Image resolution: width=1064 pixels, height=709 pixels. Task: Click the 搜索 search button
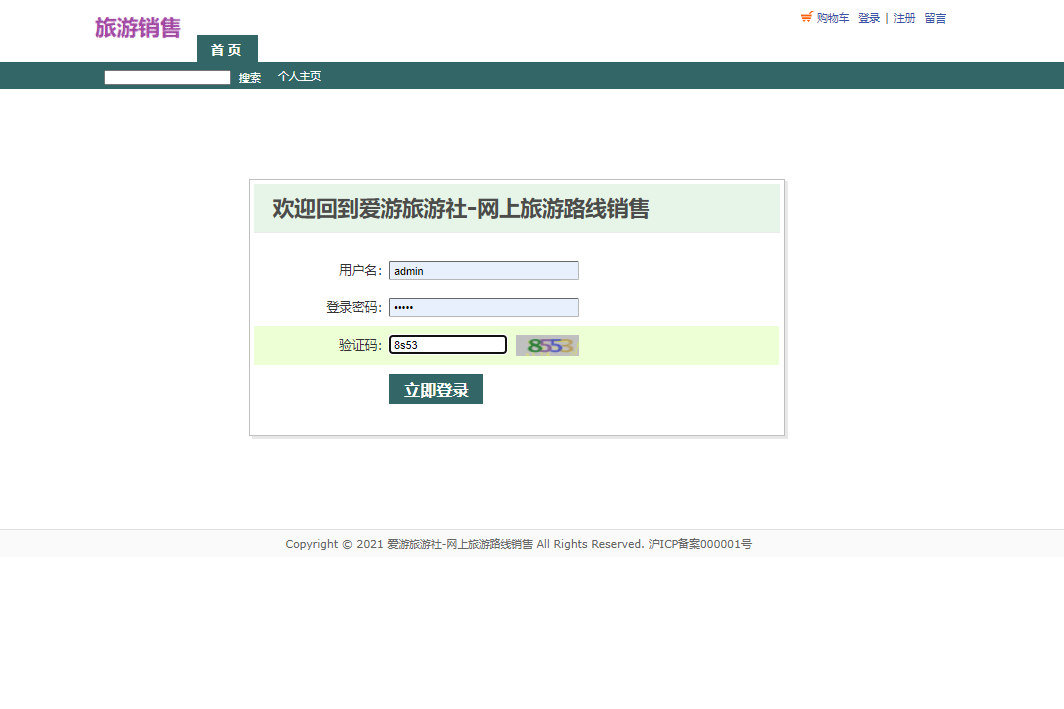pos(249,76)
